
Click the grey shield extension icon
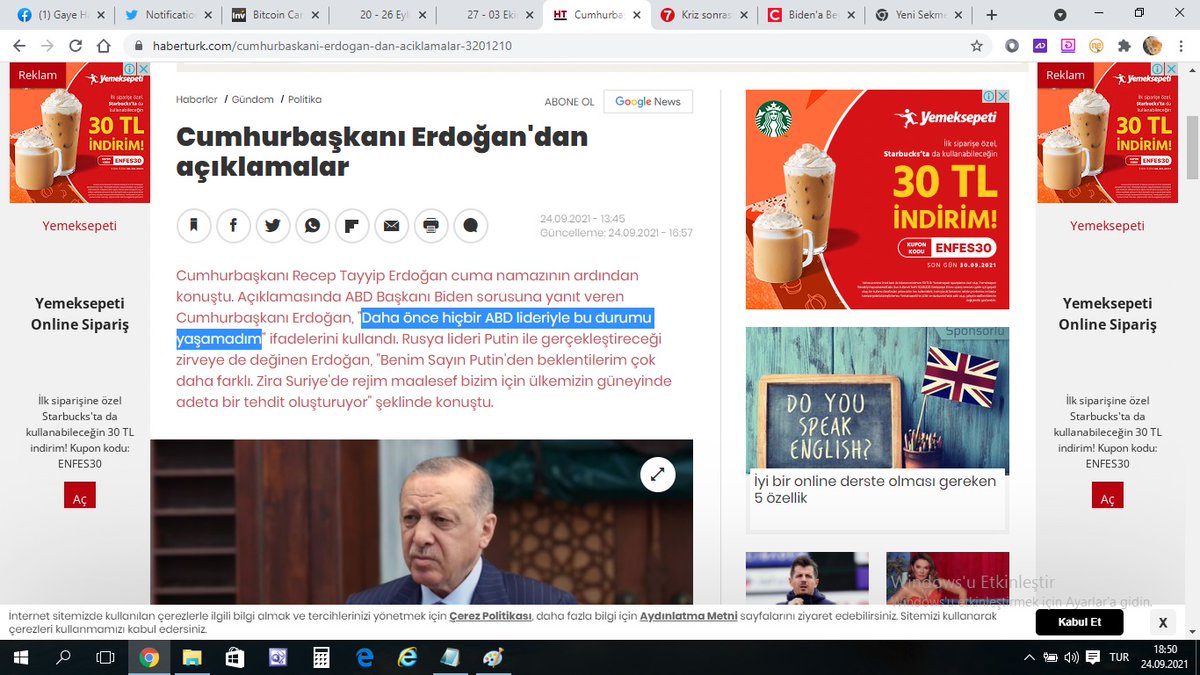coord(1012,46)
